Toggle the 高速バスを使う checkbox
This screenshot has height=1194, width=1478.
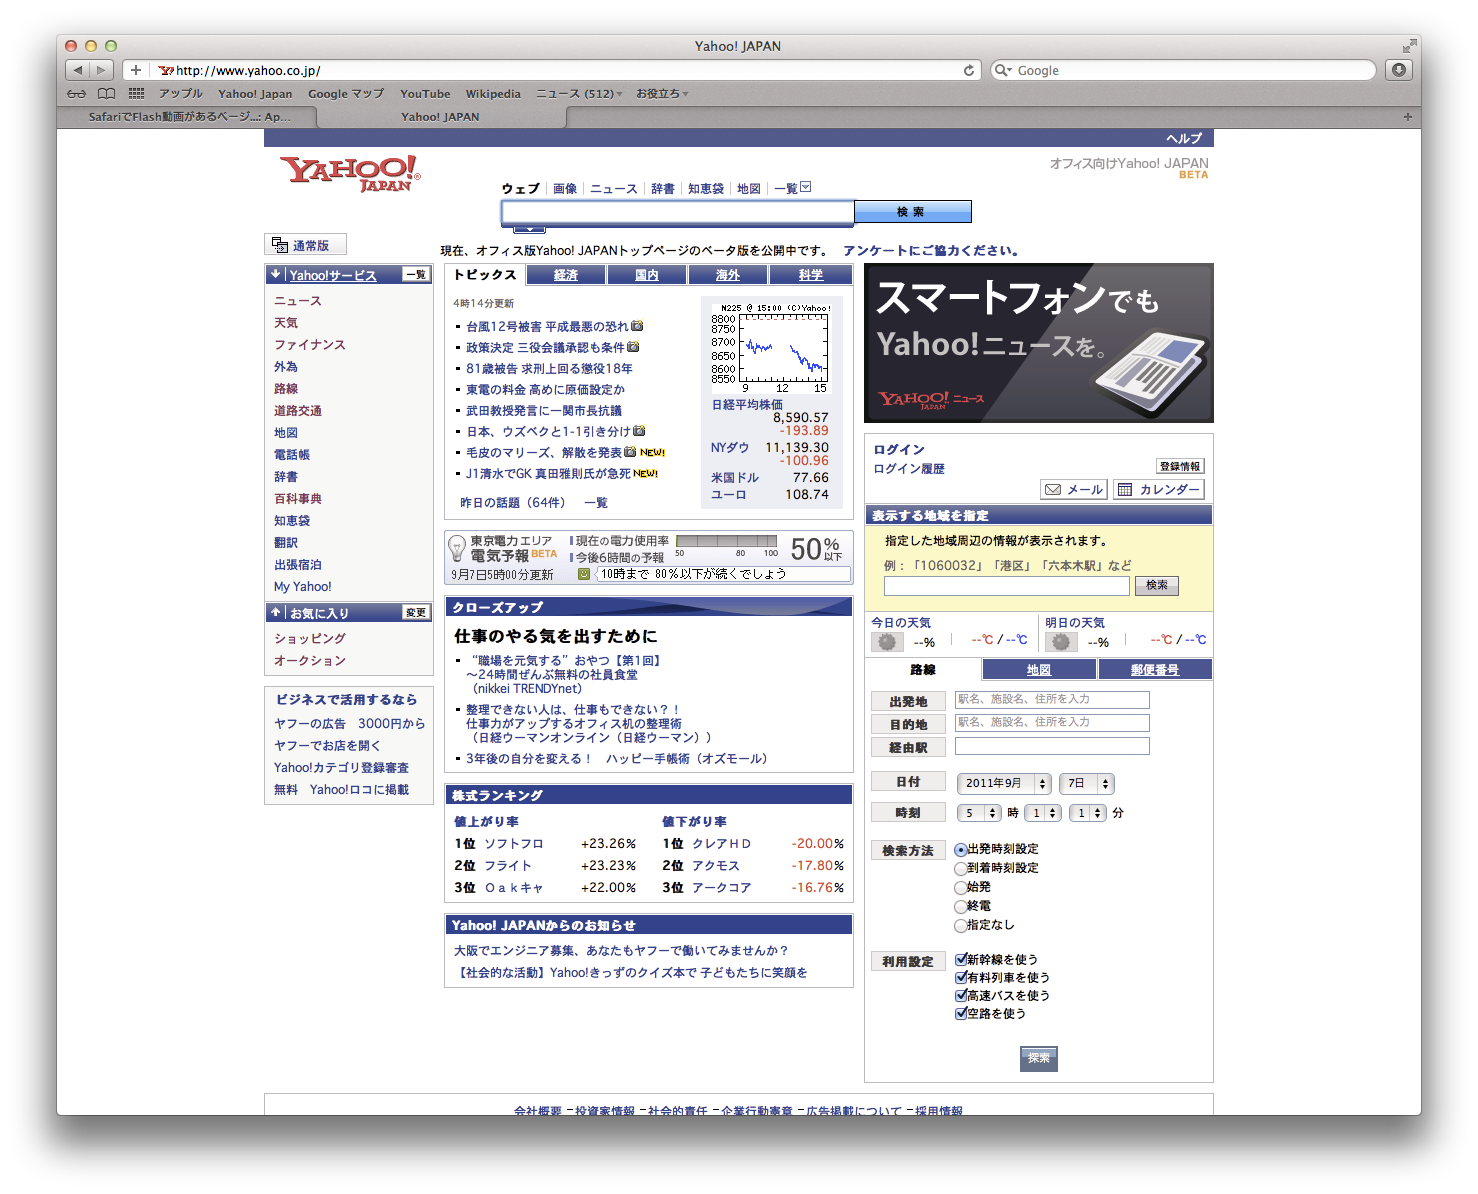click(961, 996)
